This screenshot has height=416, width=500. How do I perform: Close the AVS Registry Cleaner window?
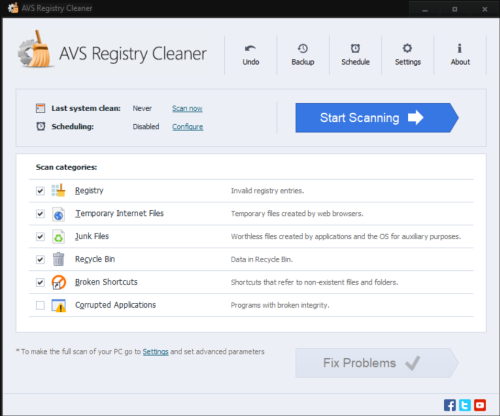[x=485, y=9]
